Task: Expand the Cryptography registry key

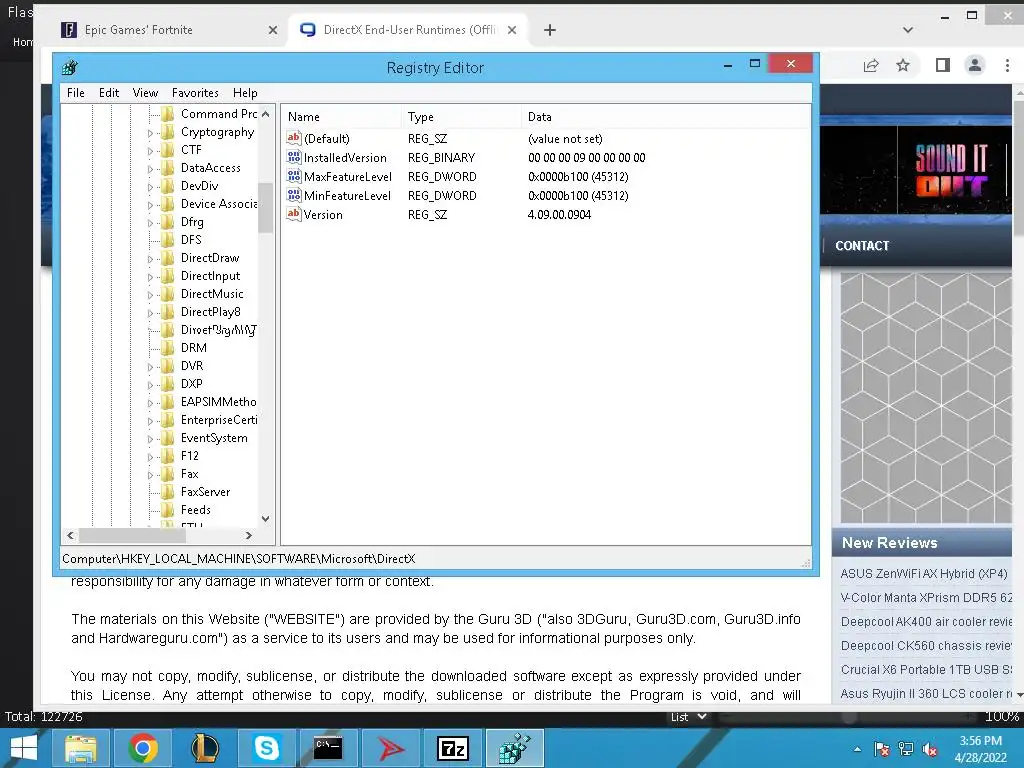Action: pos(150,133)
